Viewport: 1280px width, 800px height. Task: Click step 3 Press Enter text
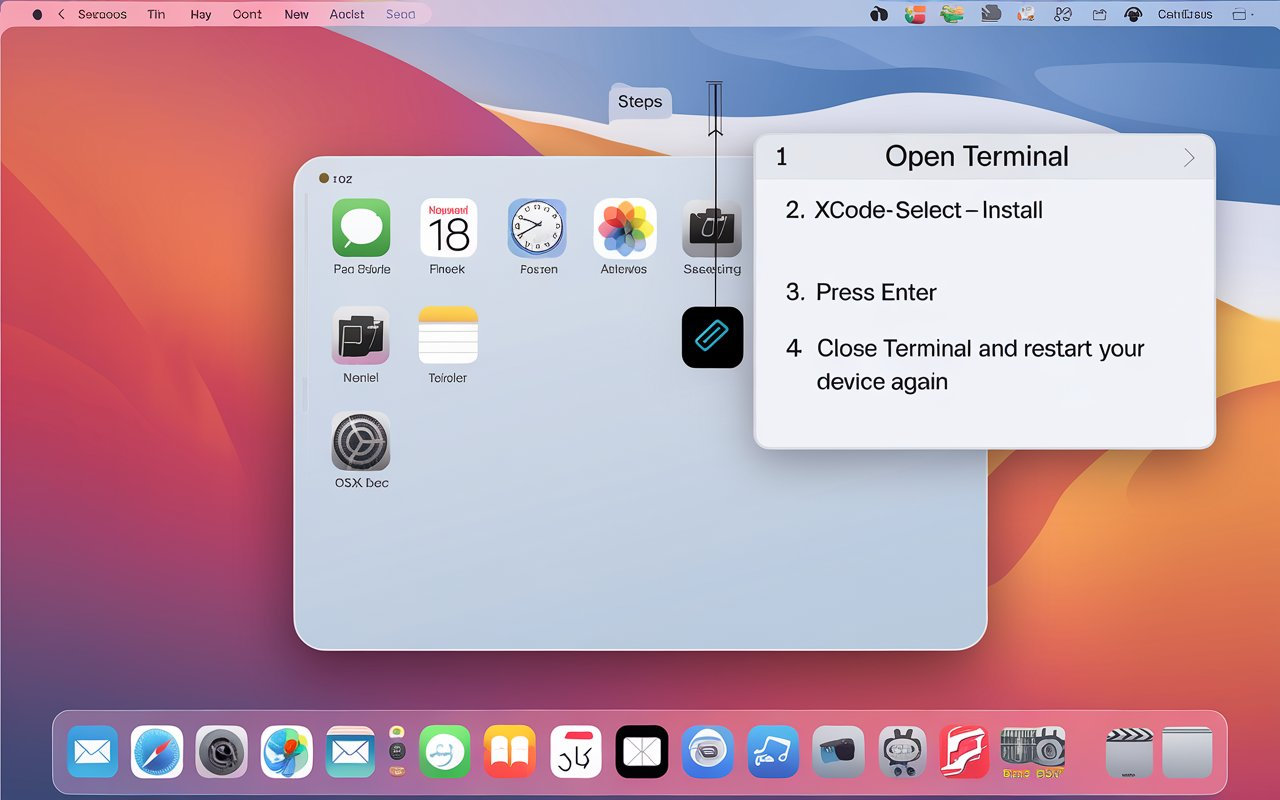coord(861,292)
